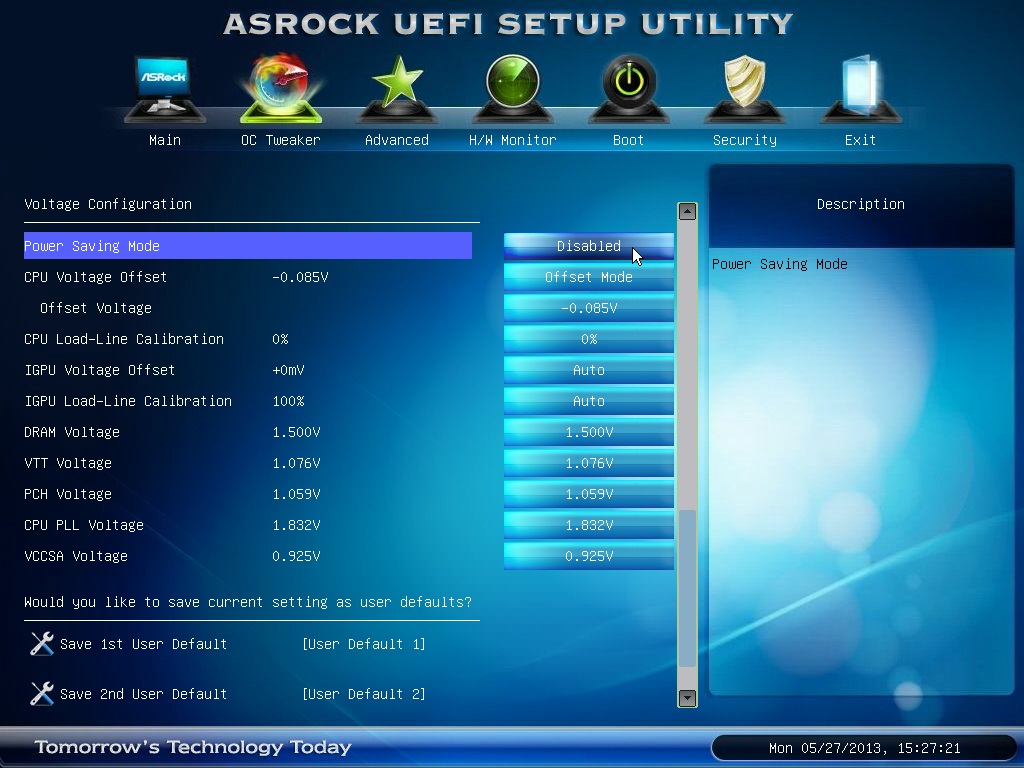1024x768 pixels.
Task: Select the OC Tweaker gauge icon
Action: 281,89
